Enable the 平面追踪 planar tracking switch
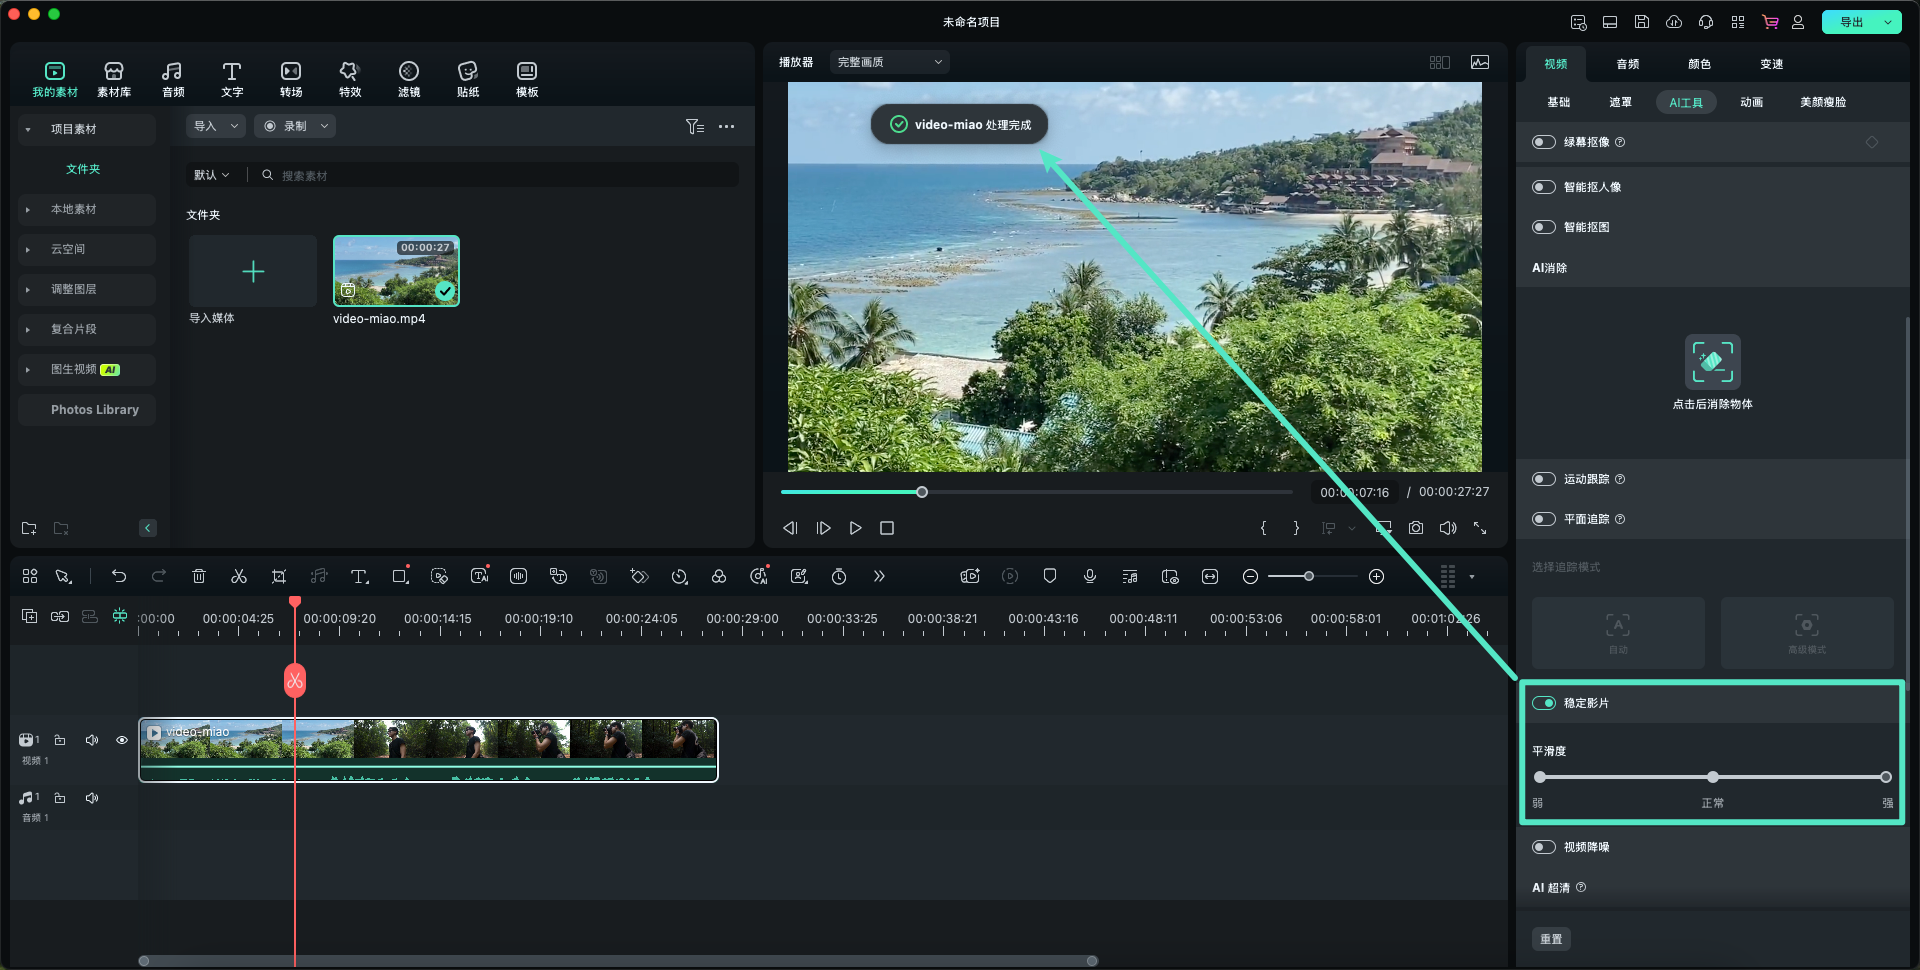Image resolution: width=1920 pixels, height=970 pixels. click(1544, 519)
